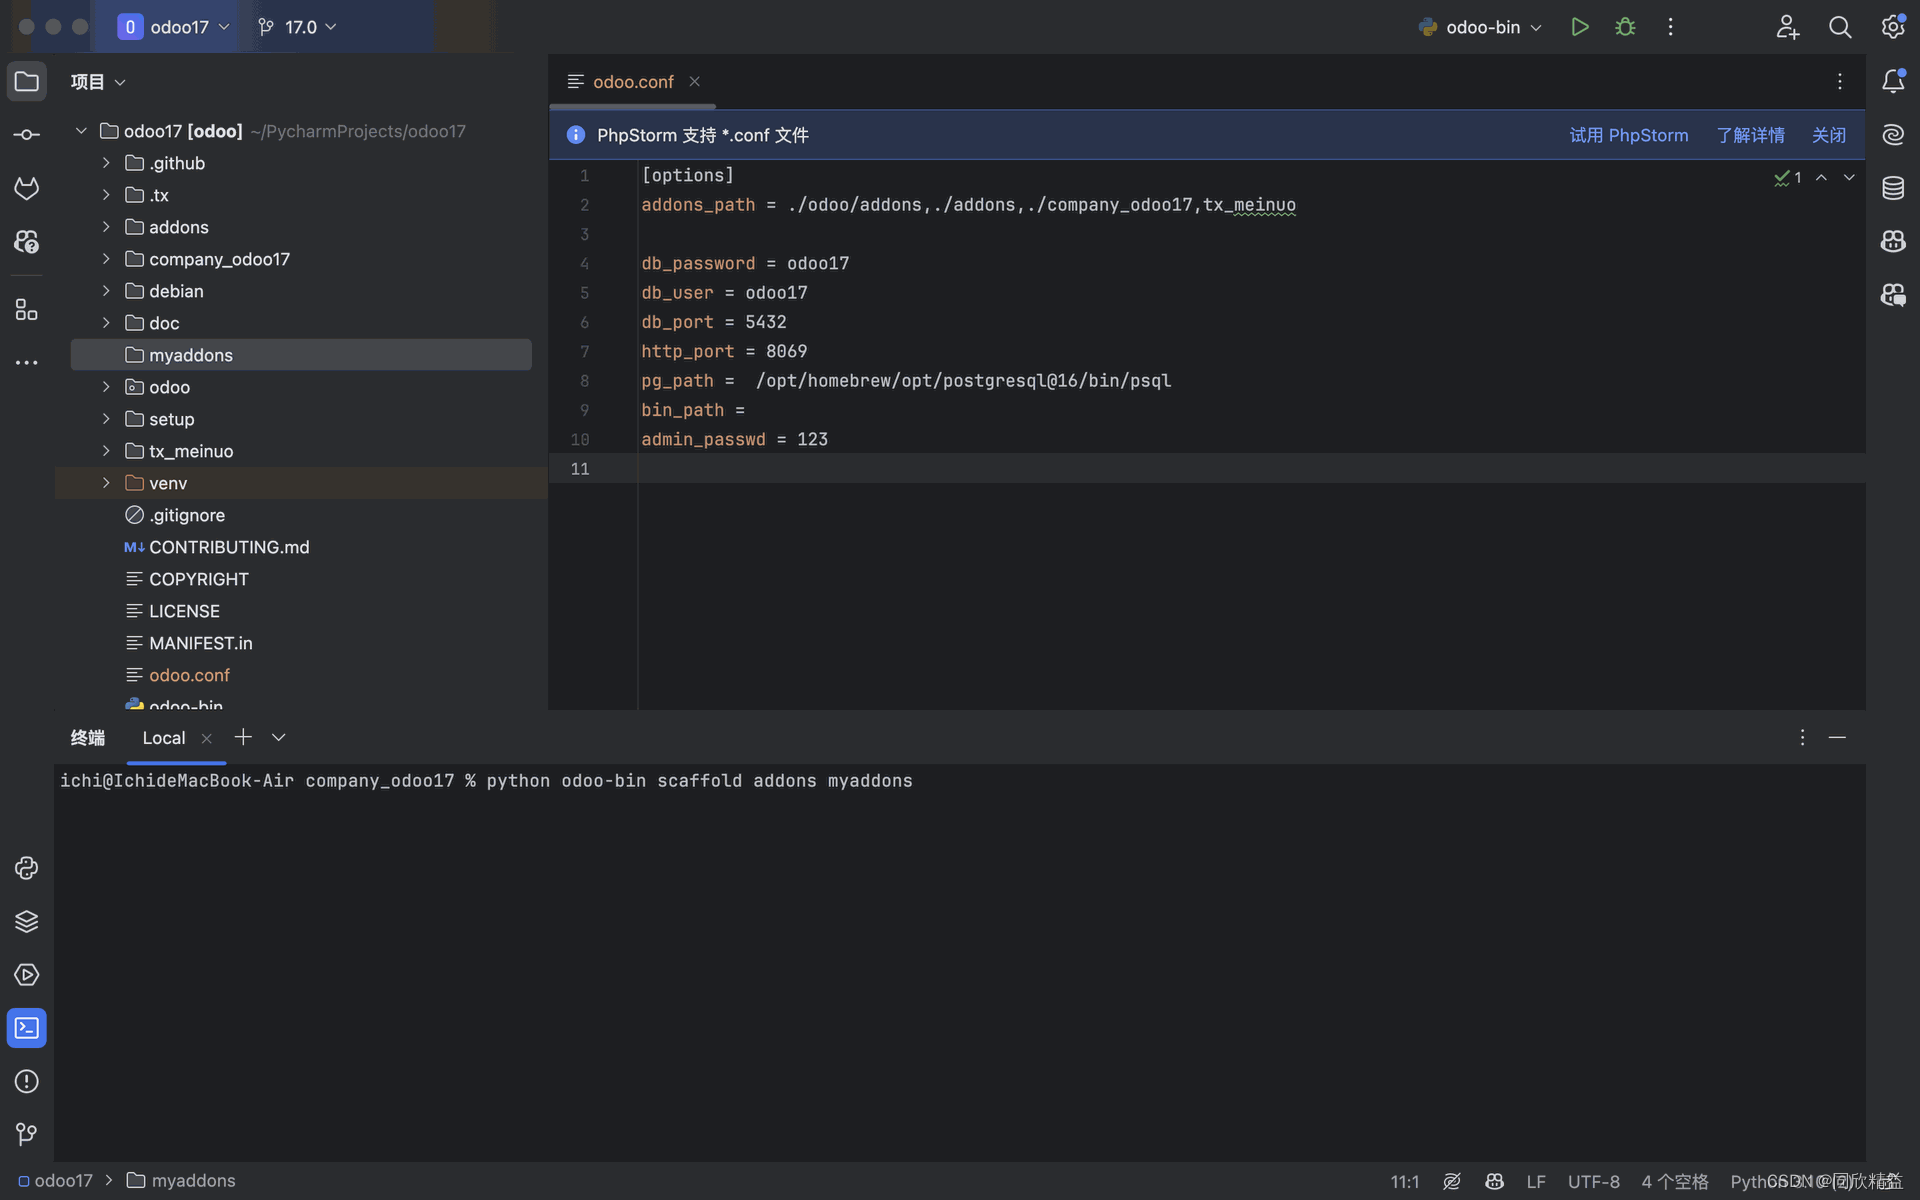Click the 试用 PhpStorm link
This screenshot has height=1200, width=1920.
pos(1628,135)
